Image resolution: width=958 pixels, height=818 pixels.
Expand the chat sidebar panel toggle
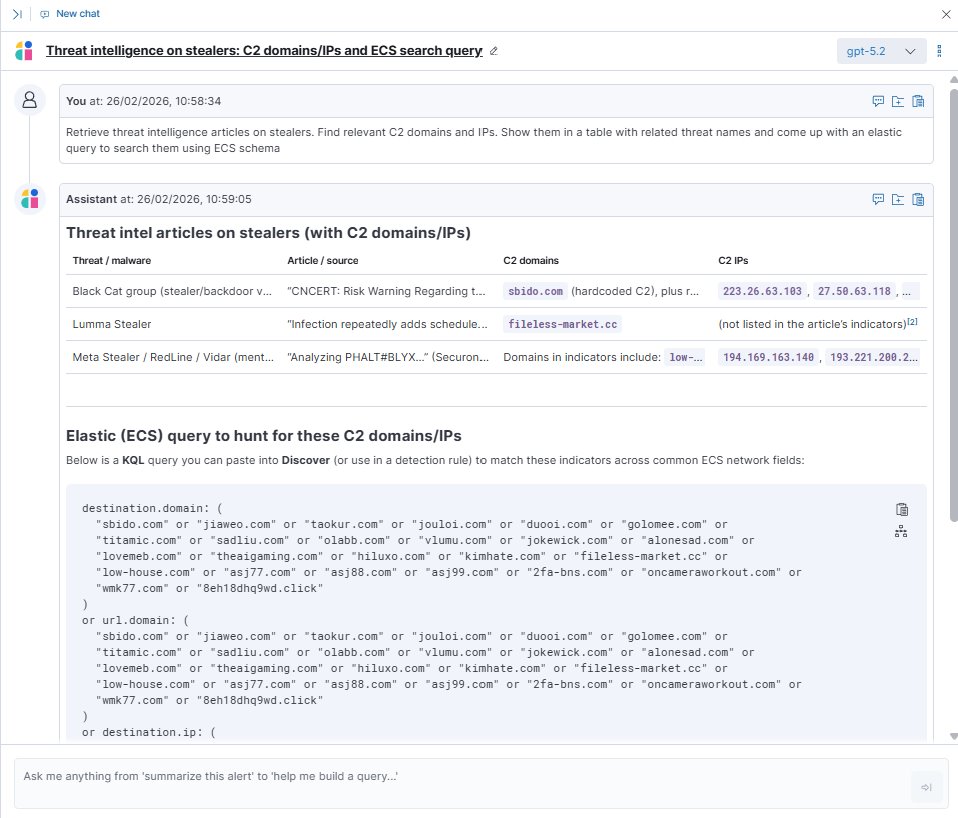click(17, 14)
